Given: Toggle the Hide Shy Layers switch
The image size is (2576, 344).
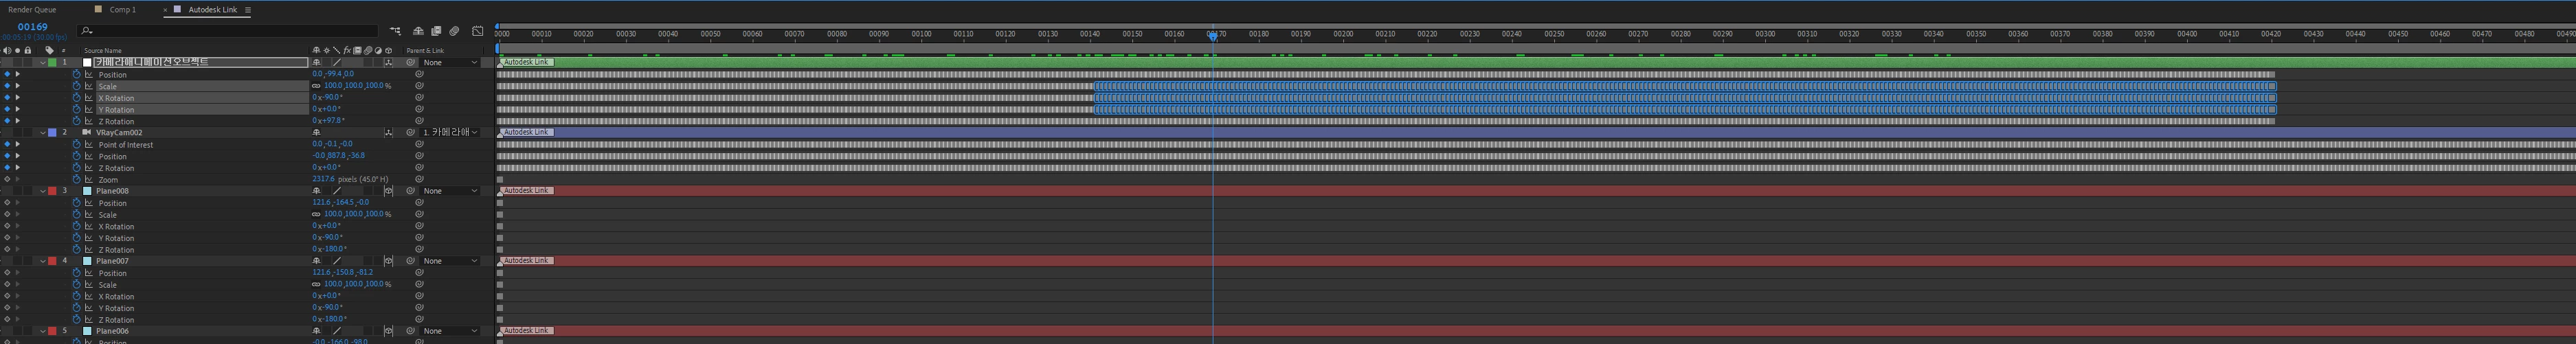Looking at the screenshot, I should (418, 32).
